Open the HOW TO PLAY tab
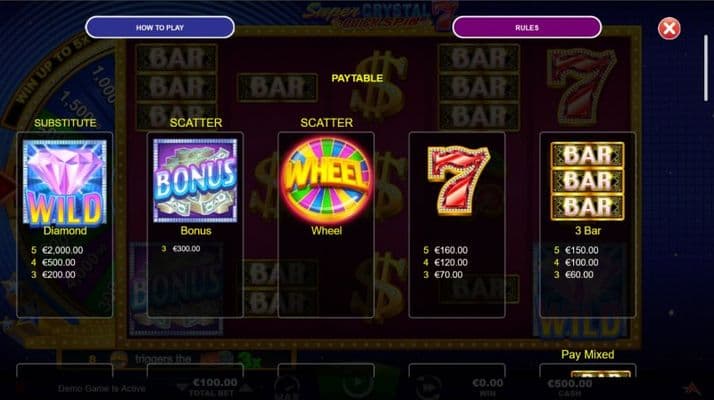This screenshot has width=714, height=400. (x=160, y=27)
